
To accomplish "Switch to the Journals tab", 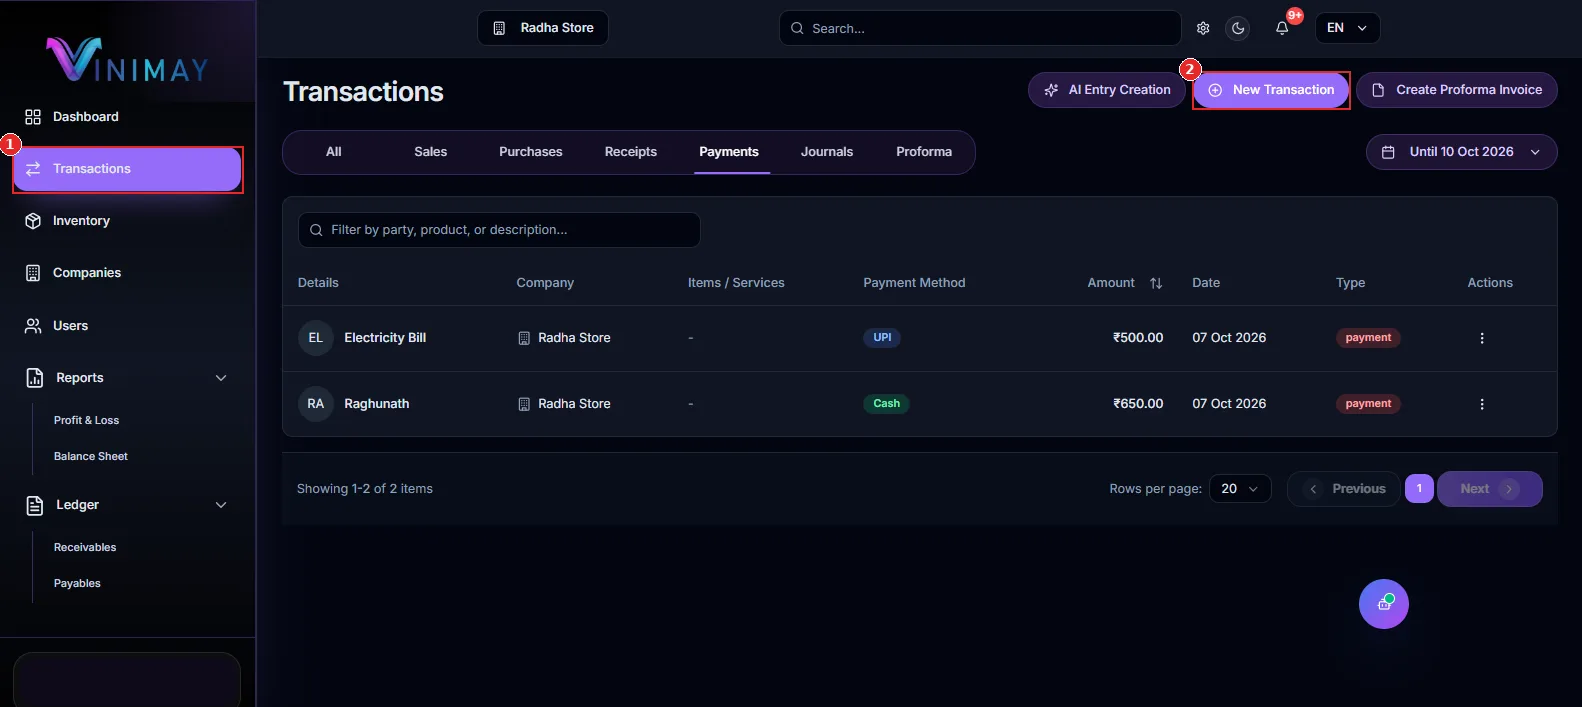I will pyautogui.click(x=827, y=152).
